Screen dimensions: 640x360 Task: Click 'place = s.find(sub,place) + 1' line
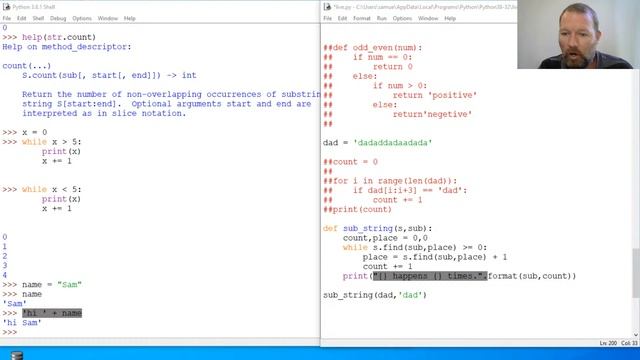coord(435,257)
